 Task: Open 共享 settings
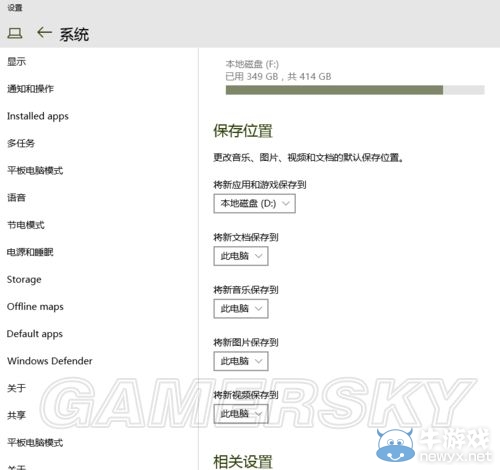(16, 415)
